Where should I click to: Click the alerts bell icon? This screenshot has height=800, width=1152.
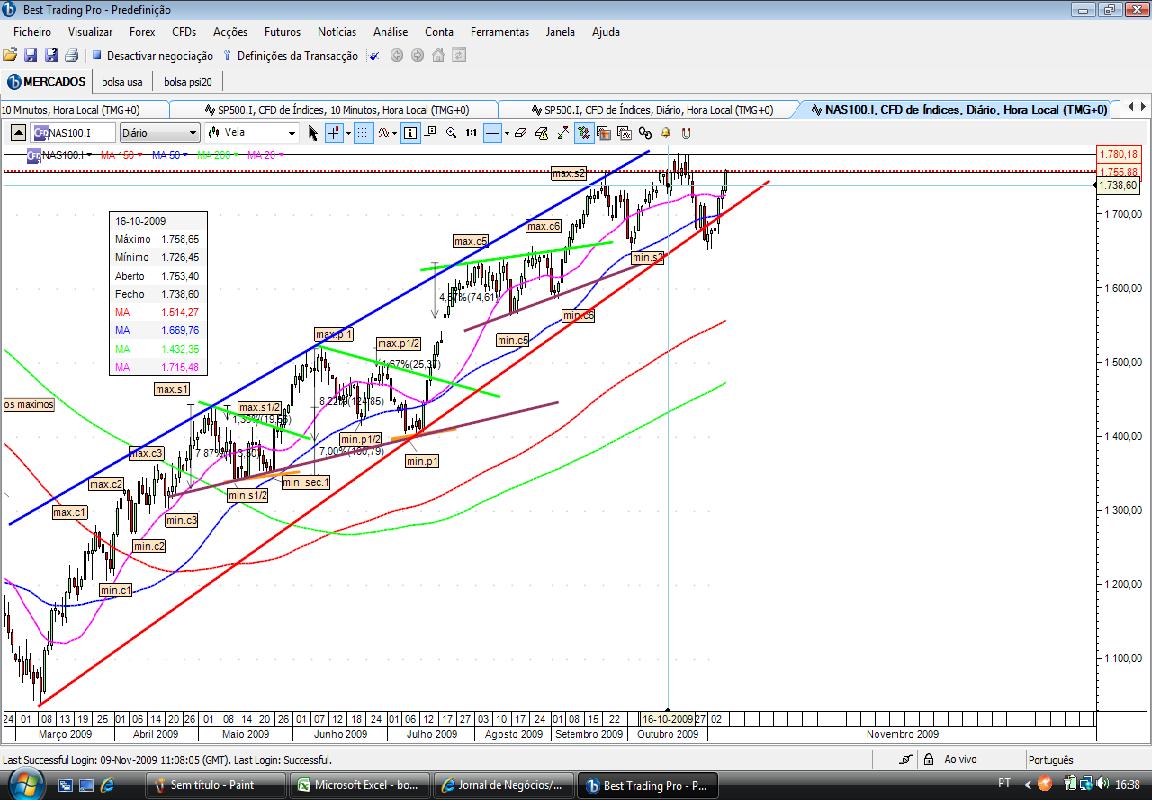click(x=666, y=132)
